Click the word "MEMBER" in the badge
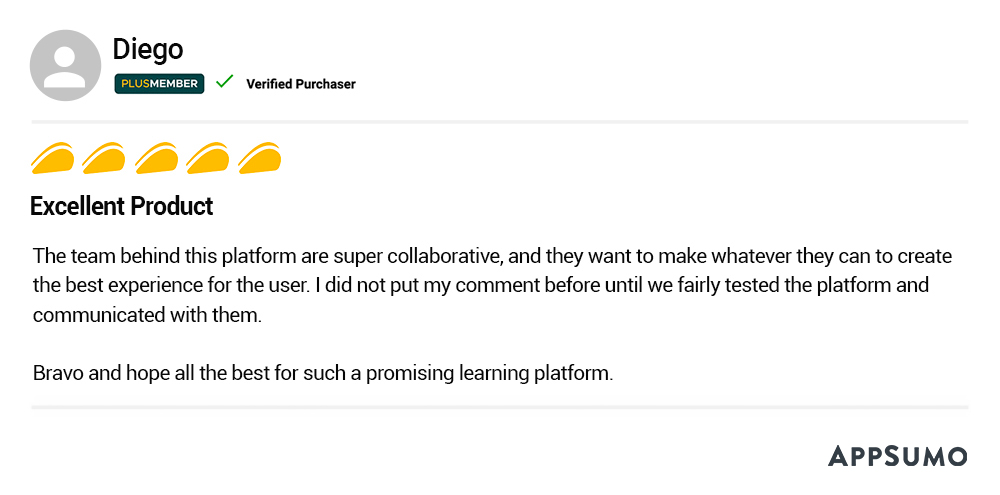The image size is (1000, 495). (174, 84)
